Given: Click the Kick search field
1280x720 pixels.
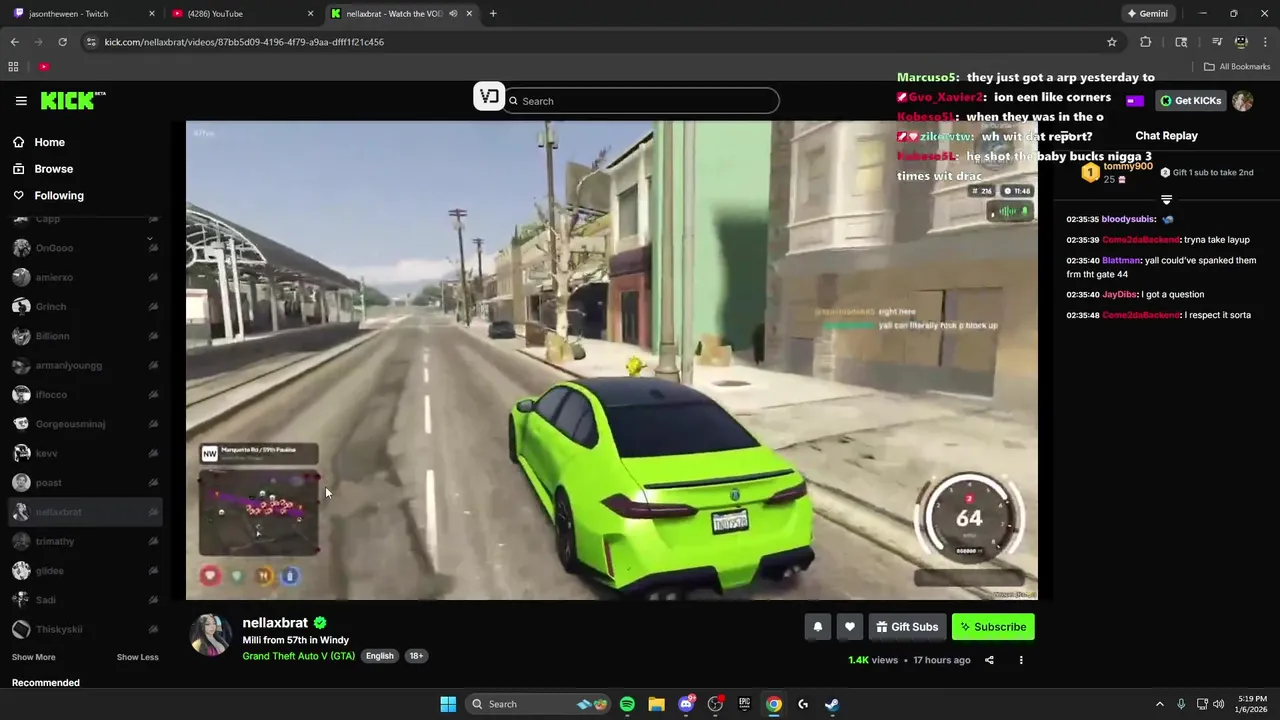Looking at the screenshot, I should (x=641, y=101).
